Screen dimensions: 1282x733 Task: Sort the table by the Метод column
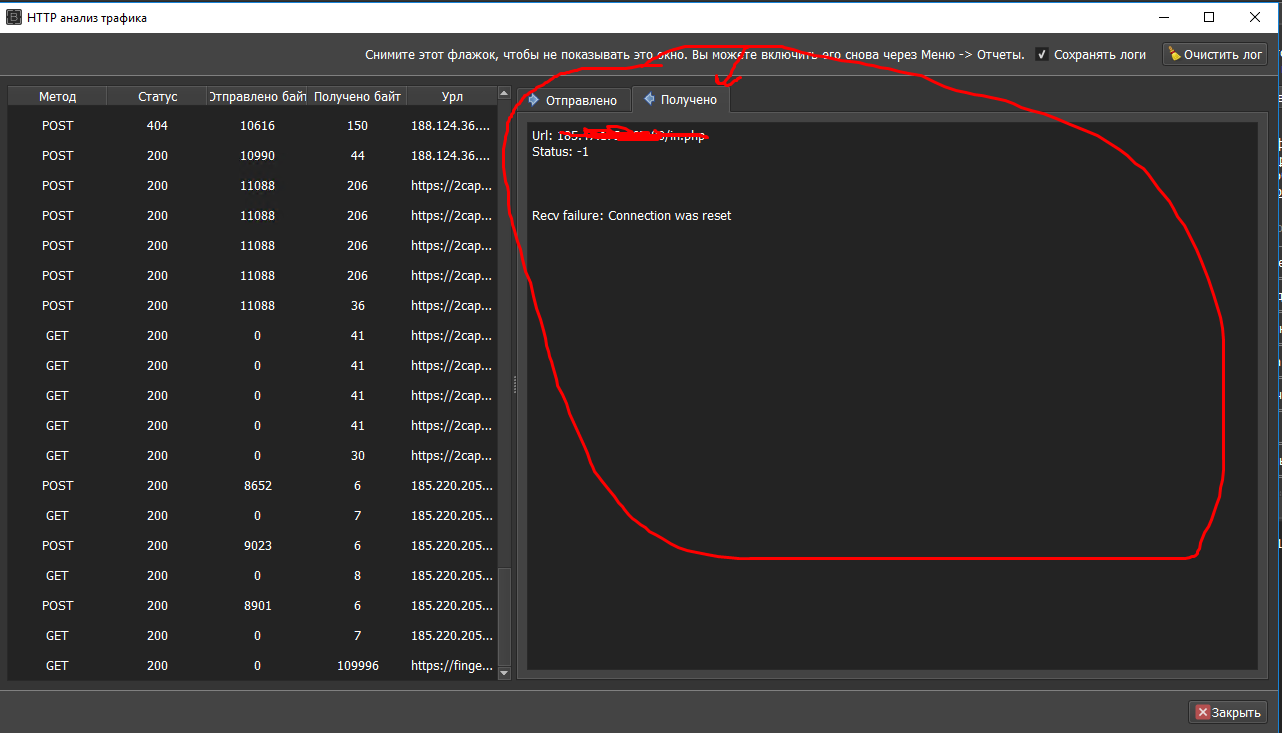56,96
